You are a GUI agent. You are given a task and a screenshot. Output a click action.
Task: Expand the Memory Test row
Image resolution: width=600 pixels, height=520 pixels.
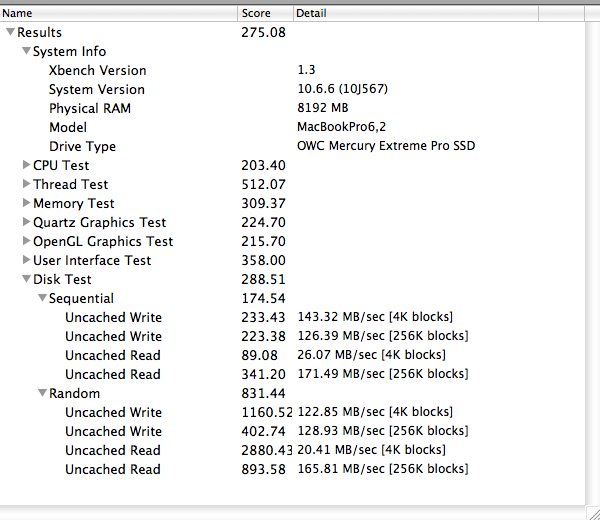click(x=26, y=202)
